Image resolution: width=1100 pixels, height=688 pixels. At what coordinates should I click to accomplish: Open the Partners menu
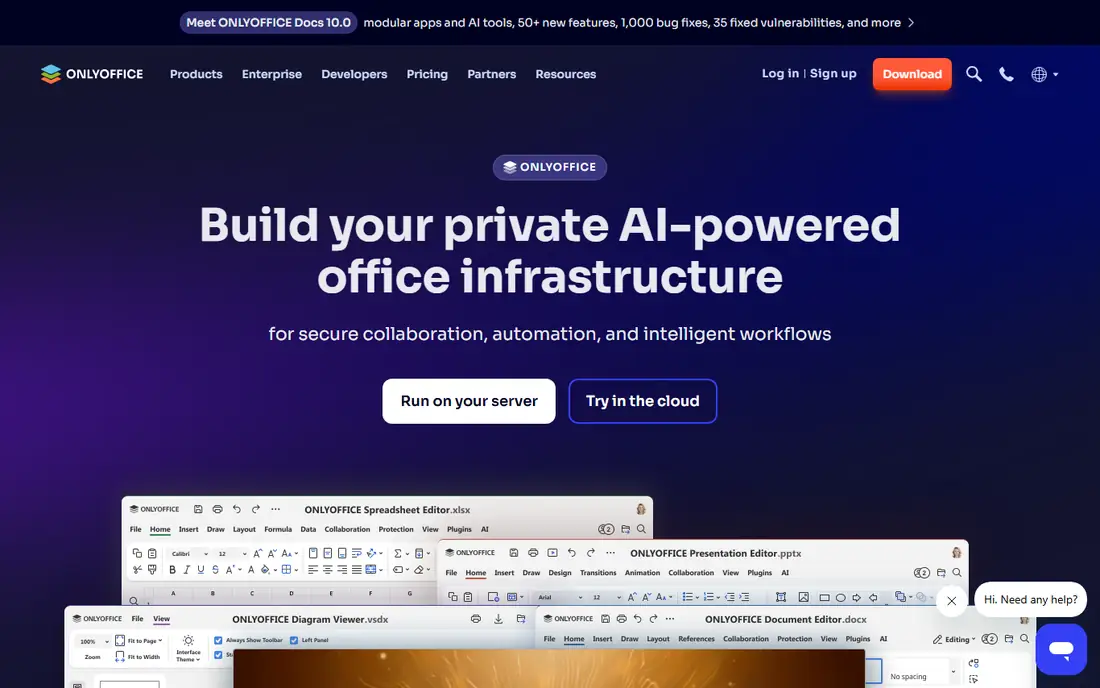(x=492, y=74)
